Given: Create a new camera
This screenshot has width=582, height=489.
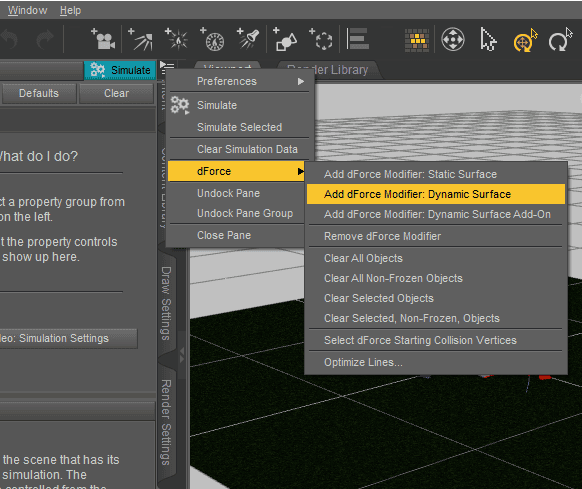Looking at the screenshot, I should point(103,39).
